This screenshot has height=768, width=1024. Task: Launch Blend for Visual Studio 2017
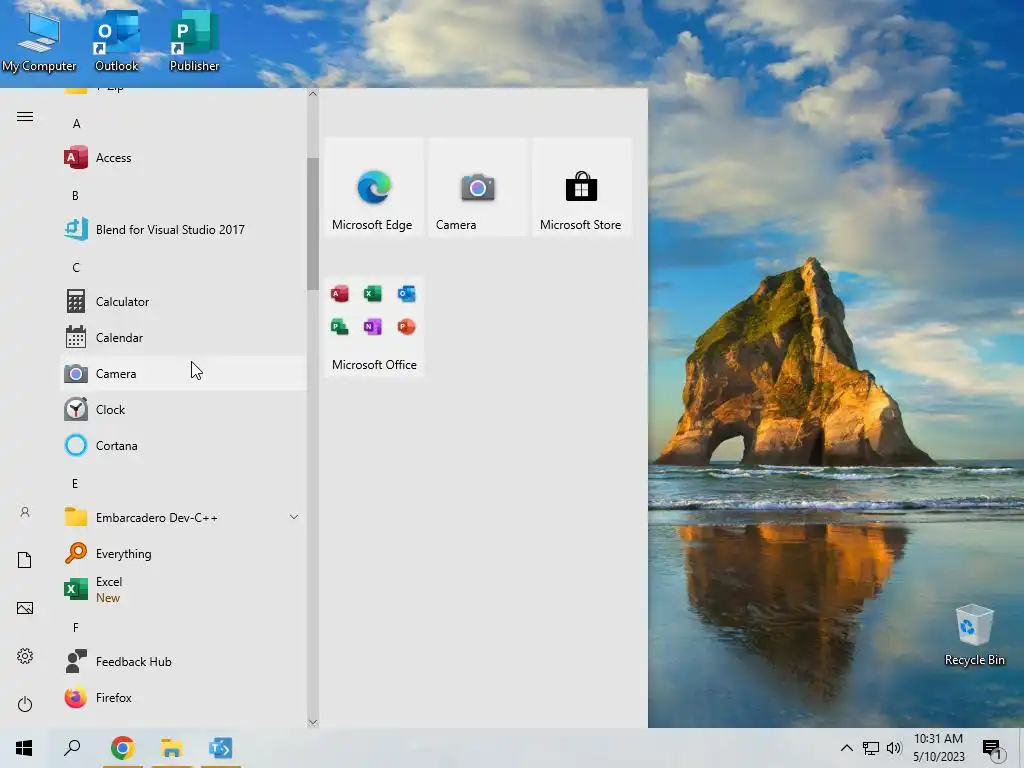(183, 229)
